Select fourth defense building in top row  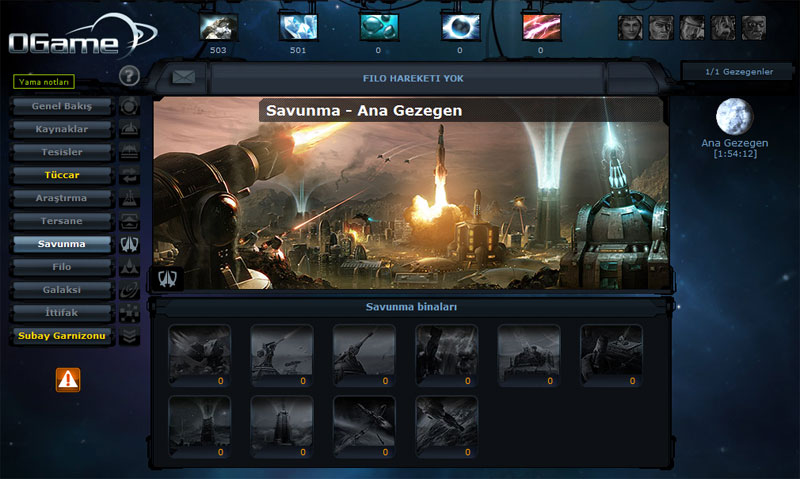click(x=446, y=356)
